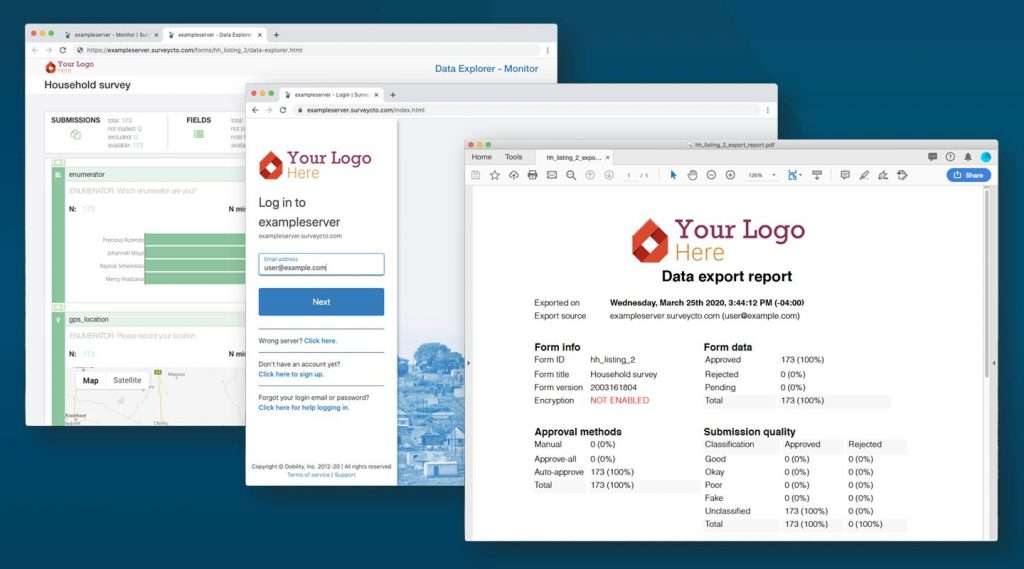Open the chat icon in PDF header
The width and height of the screenshot is (1024, 569).
tap(932, 157)
